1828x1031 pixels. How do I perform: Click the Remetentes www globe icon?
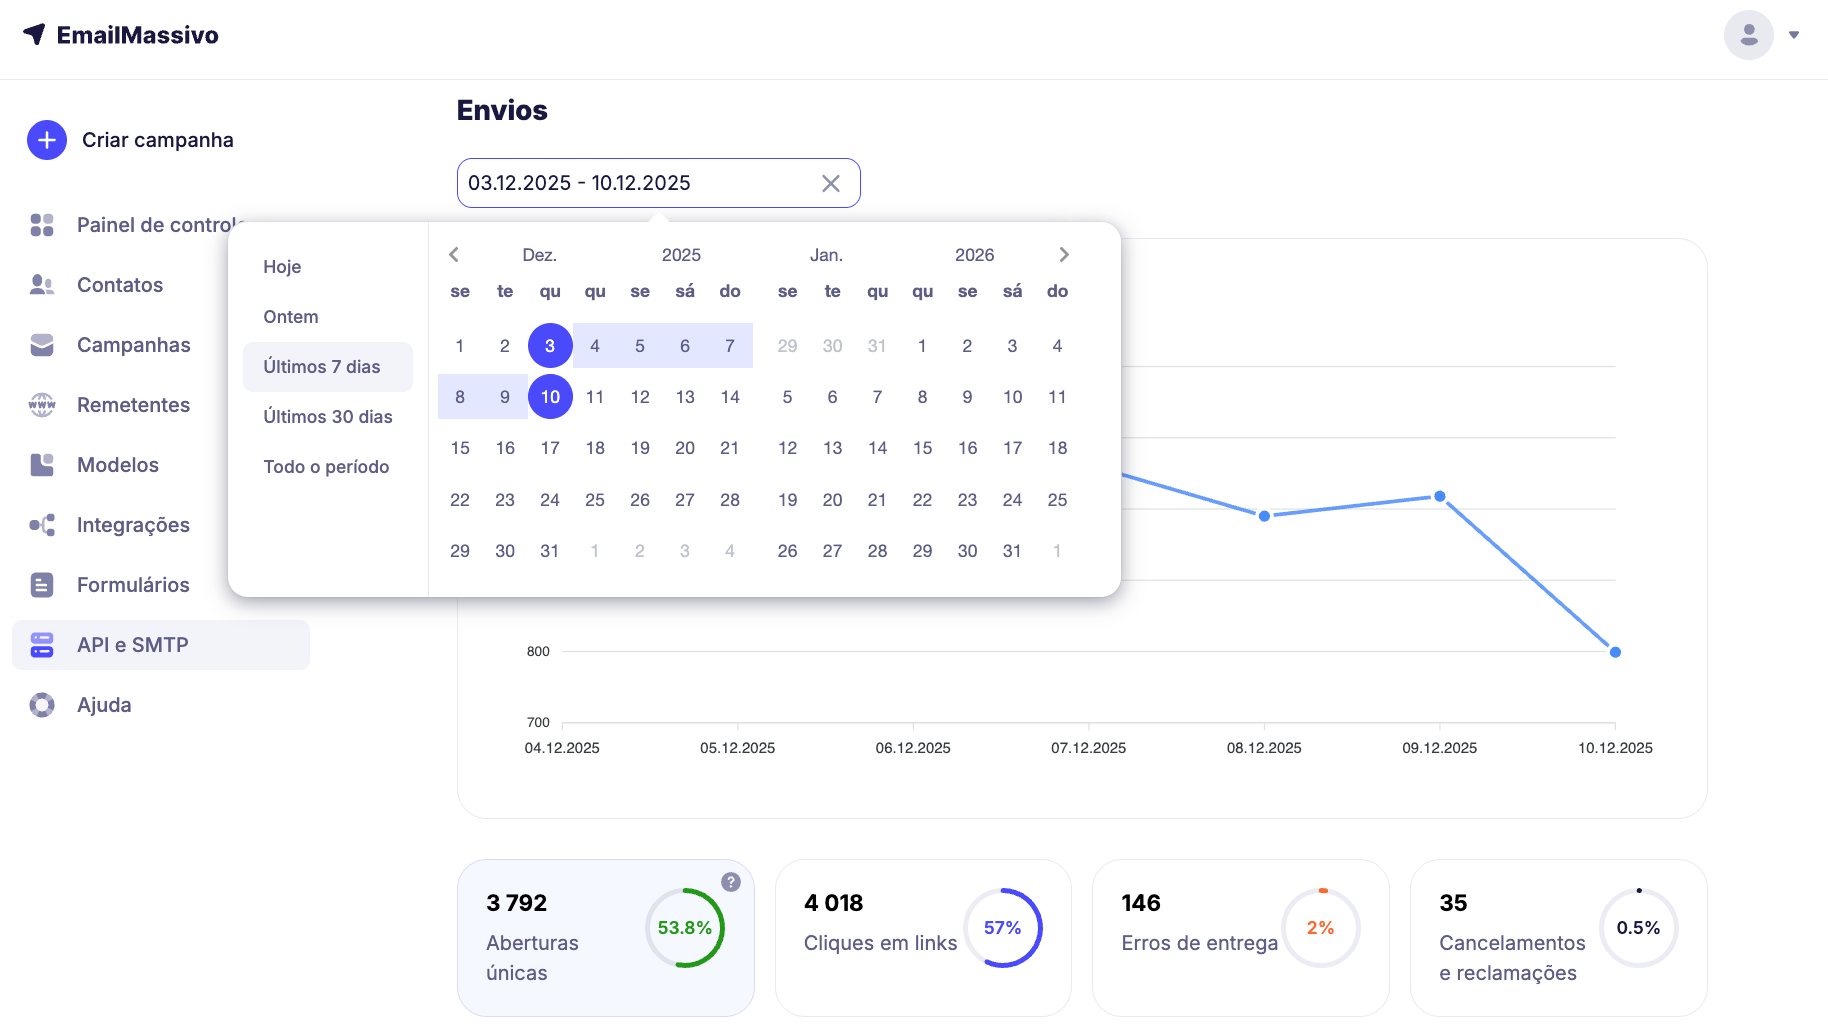tap(42, 405)
